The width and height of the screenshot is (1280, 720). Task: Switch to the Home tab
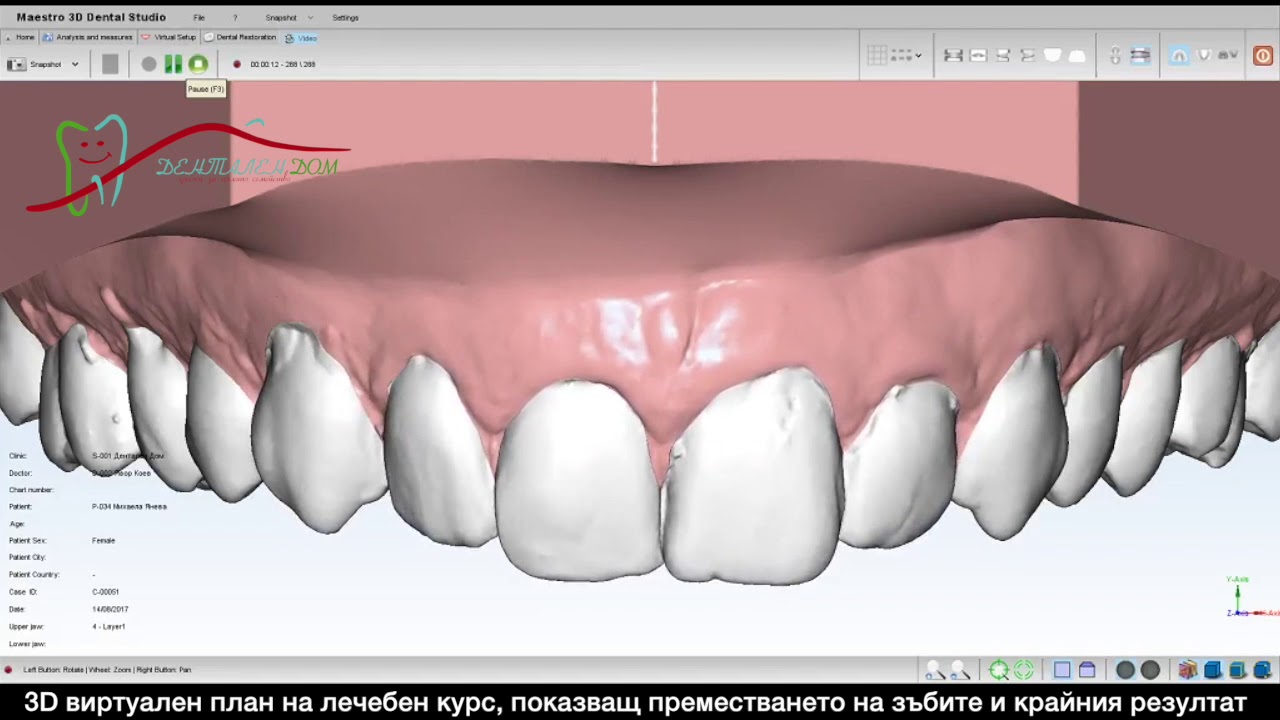[20, 38]
